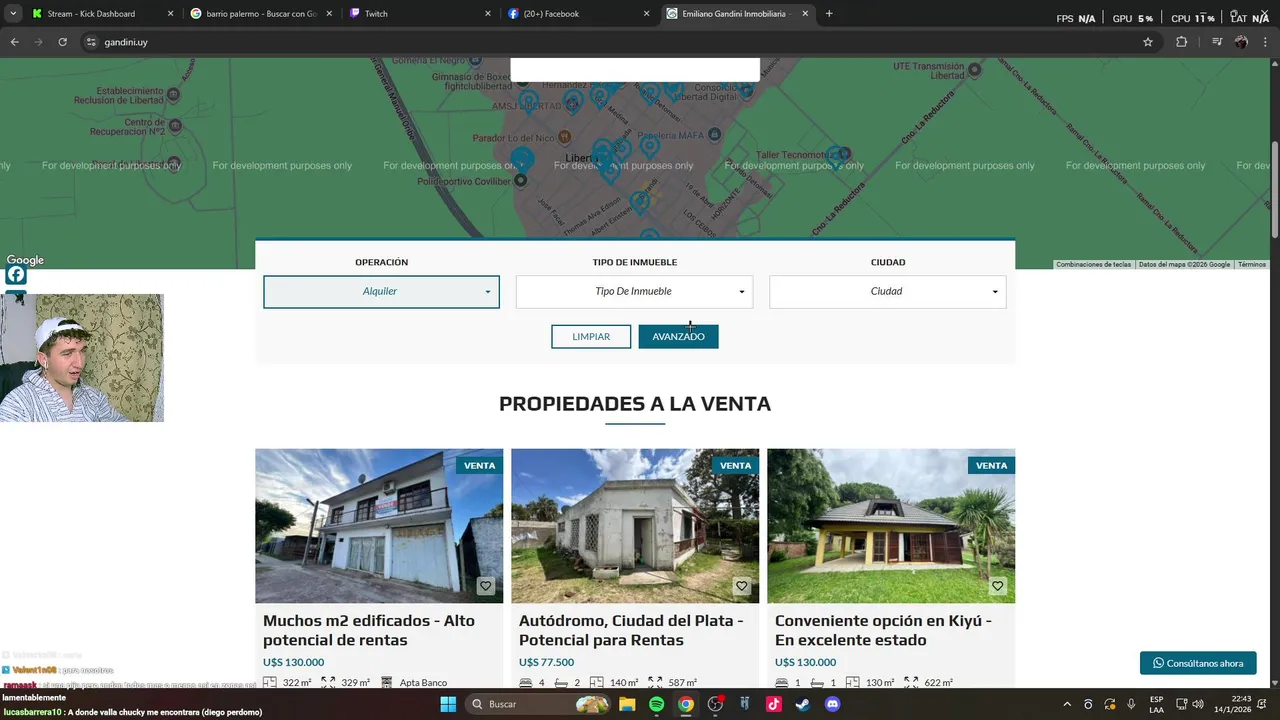
Task: Click the Establecimiento Reclusion de Libertad marker
Action: [174, 94]
